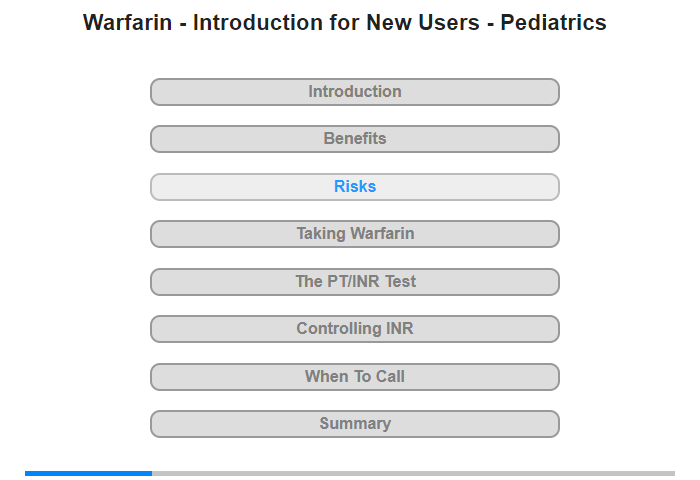
Task: Choose the When To Call chapter button
Action: tap(354, 377)
